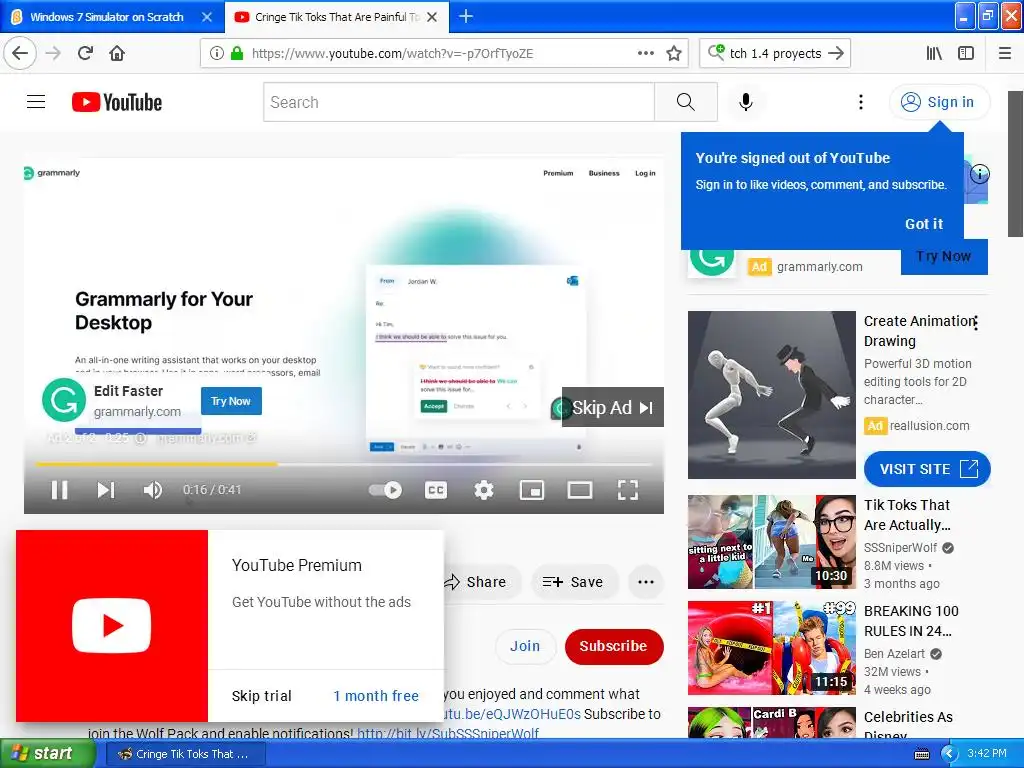1024x768 pixels.
Task: Click the browser forward arrow
Action: pyautogui.click(x=54, y=53)
